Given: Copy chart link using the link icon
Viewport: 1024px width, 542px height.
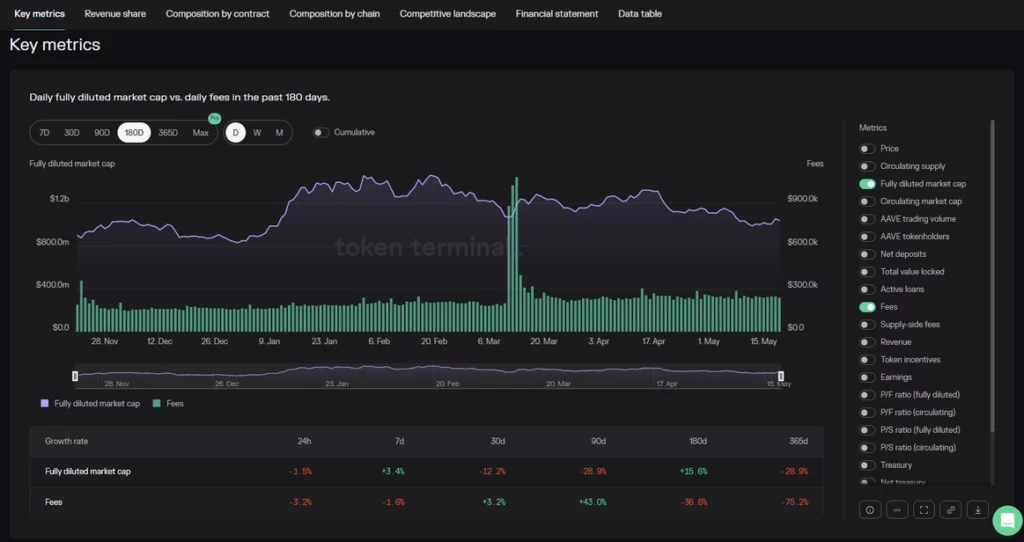Looking at the screenshot, I should click(951, 510).
